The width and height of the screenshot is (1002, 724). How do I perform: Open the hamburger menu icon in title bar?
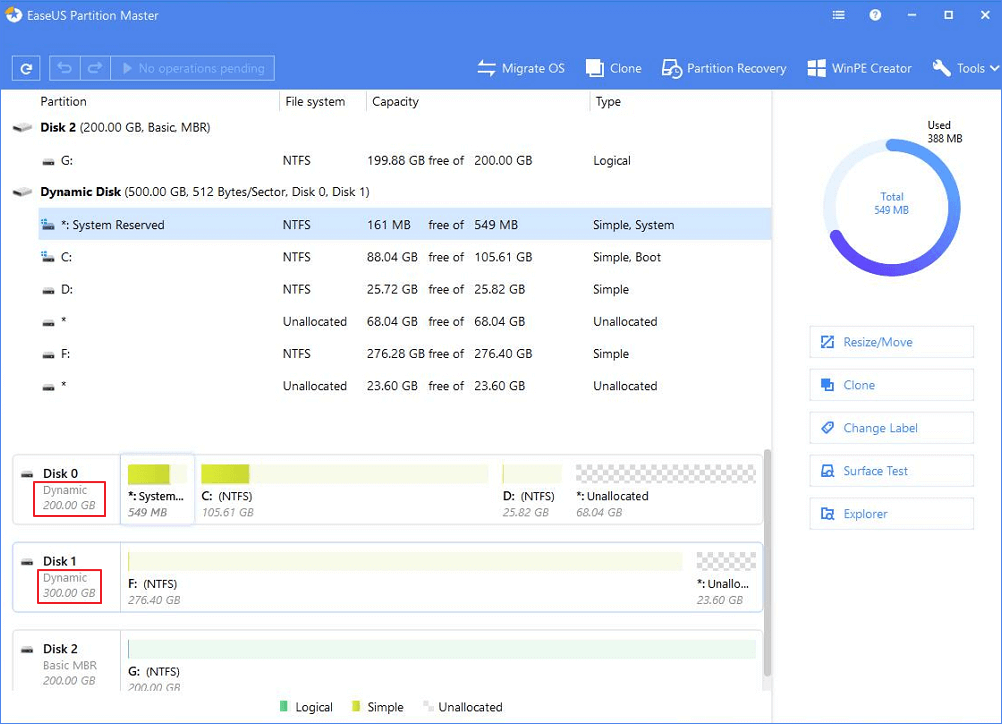(838, 15)
